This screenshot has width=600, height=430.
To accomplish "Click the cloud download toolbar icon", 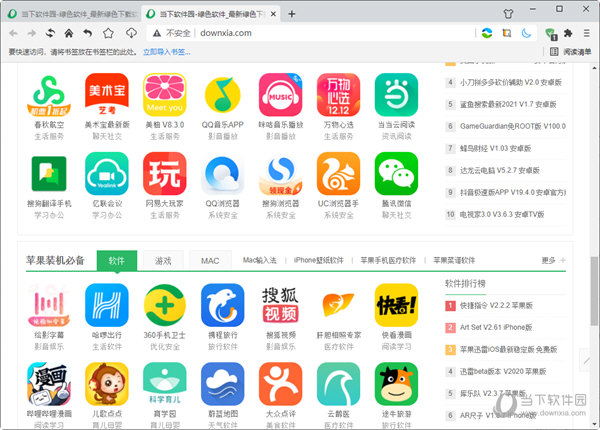I will [x=131, y=33].
